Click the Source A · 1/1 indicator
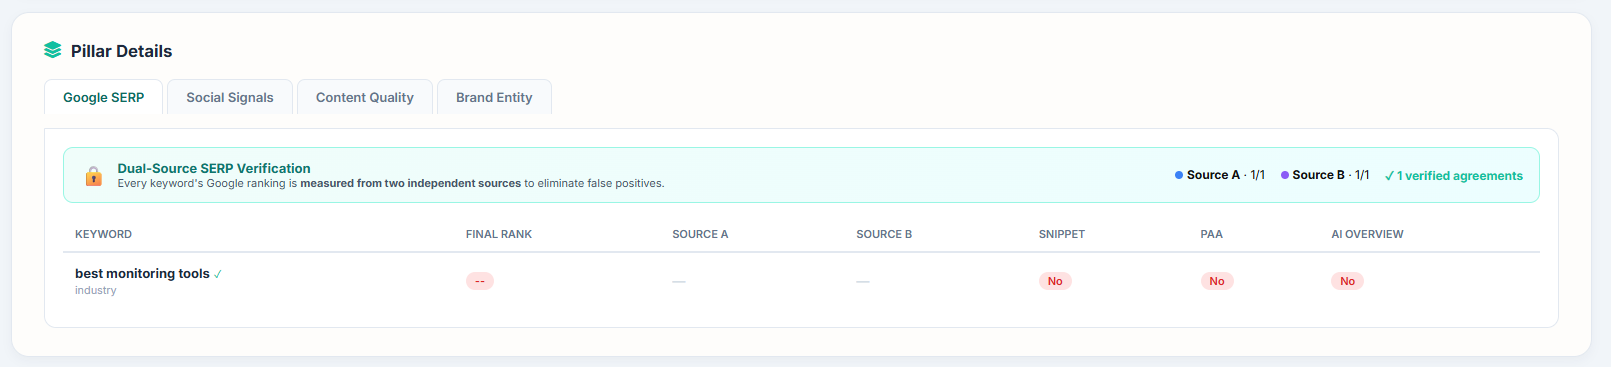 point(1220,175)
